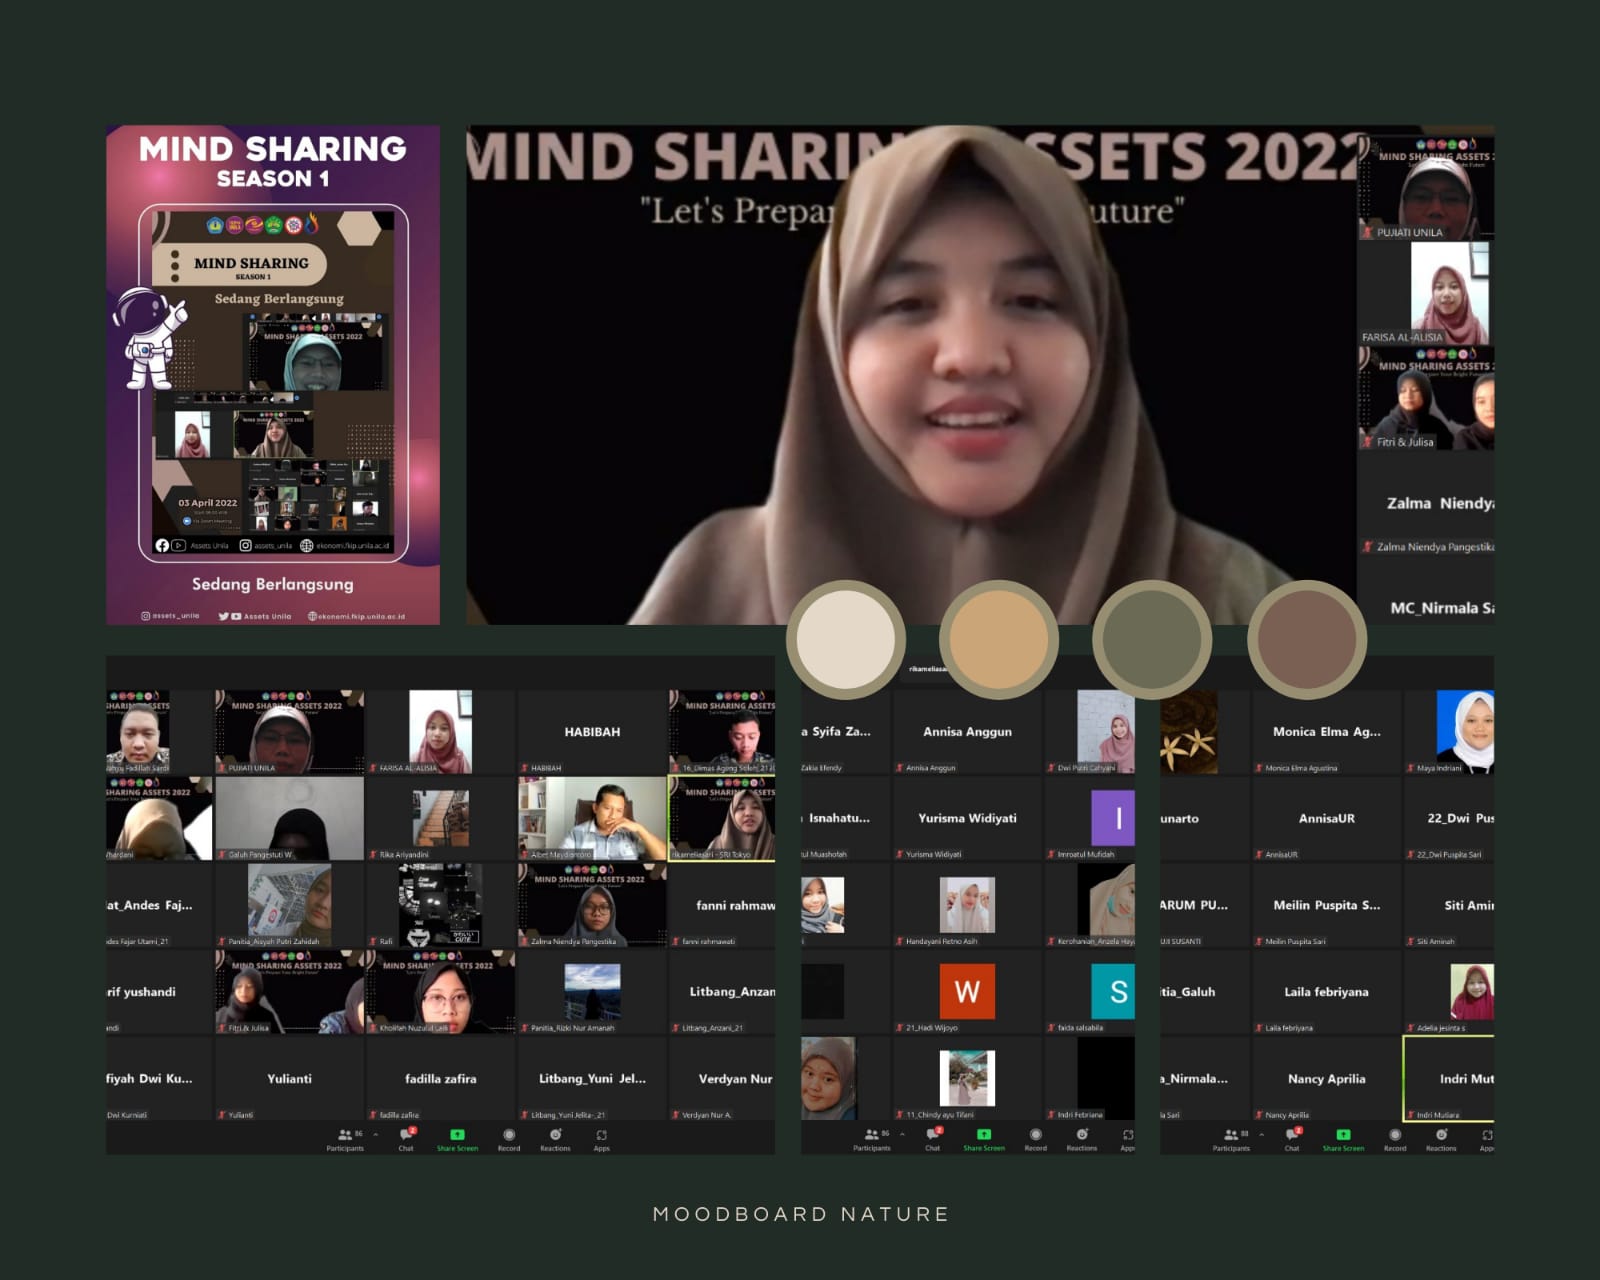Pick the tan orange color swatch

[x=998, y=639]
